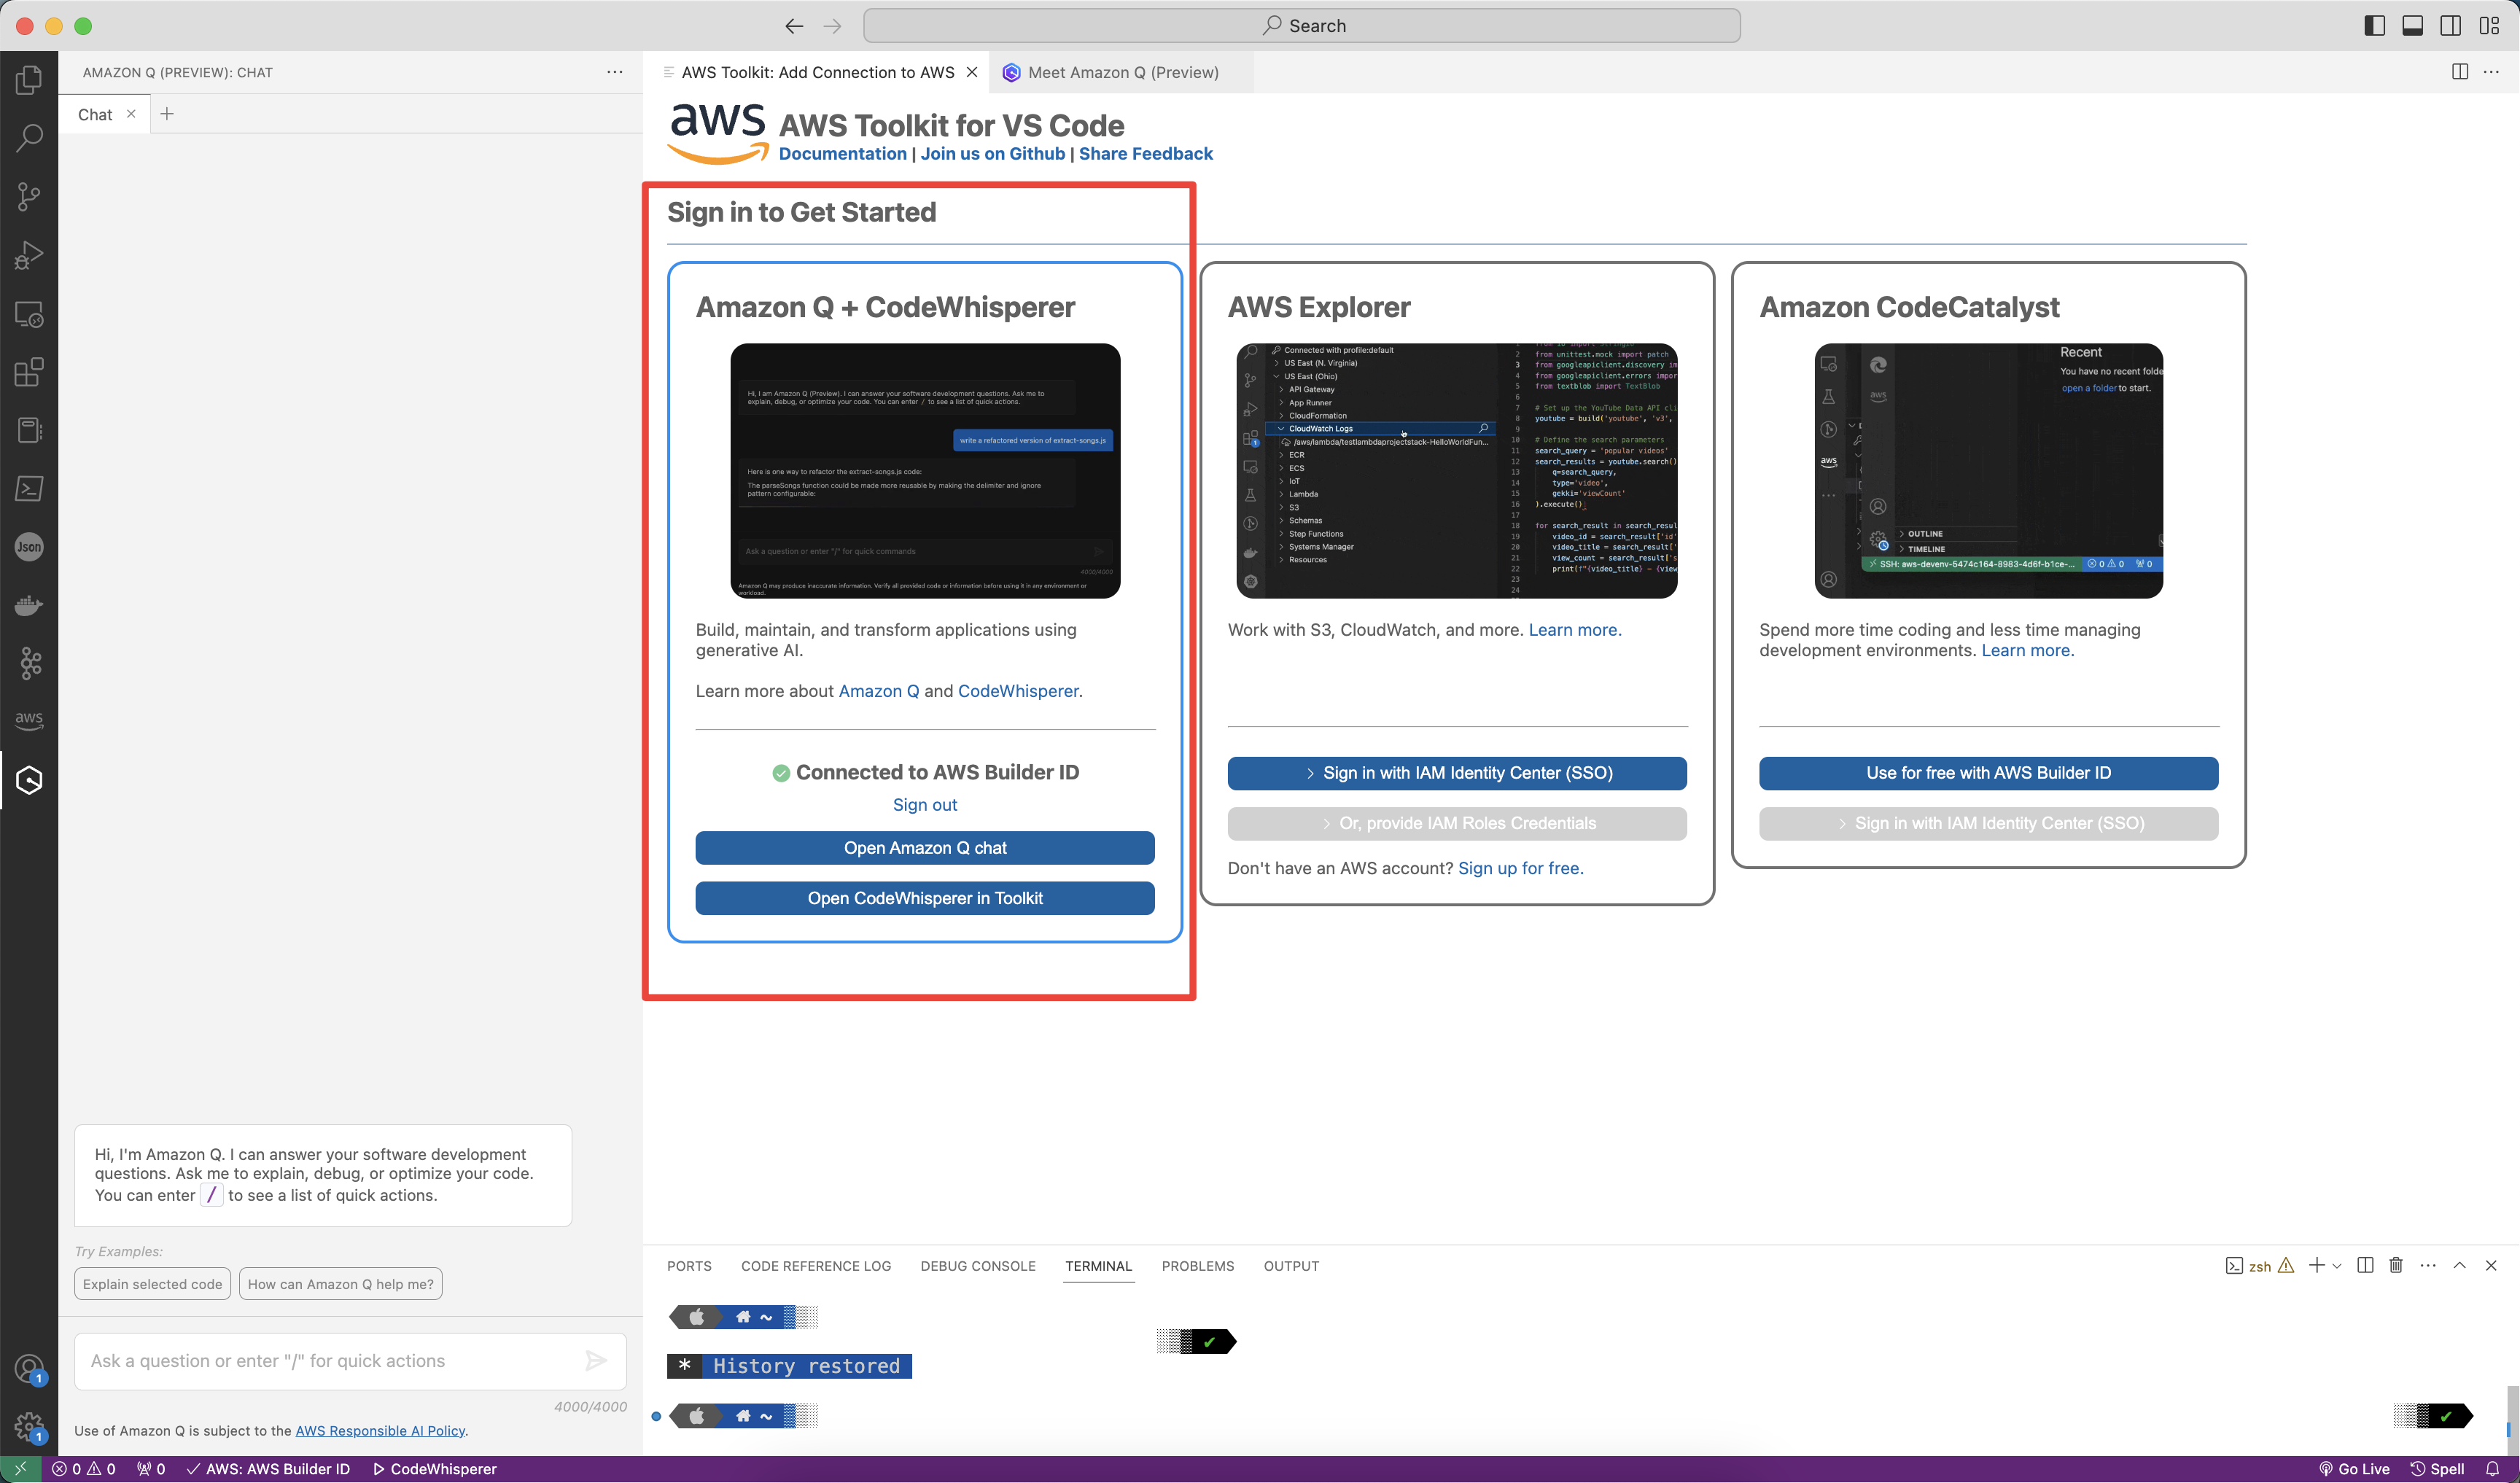Click the top Search command bar
Viewport: 2520px width, 1483px height.
point(1301,26)
